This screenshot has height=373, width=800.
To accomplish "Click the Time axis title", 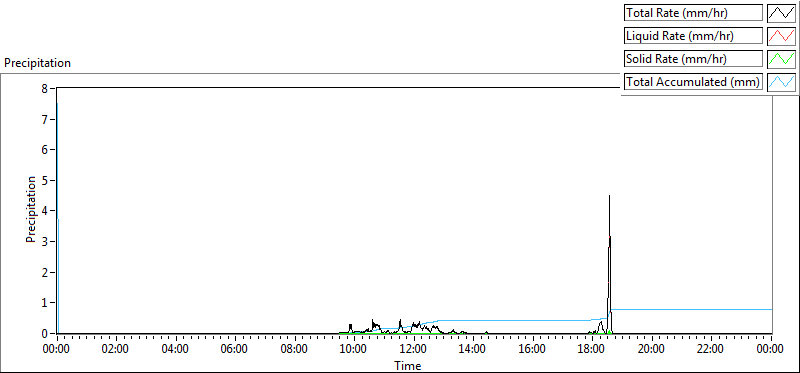I will click(407, 365).
